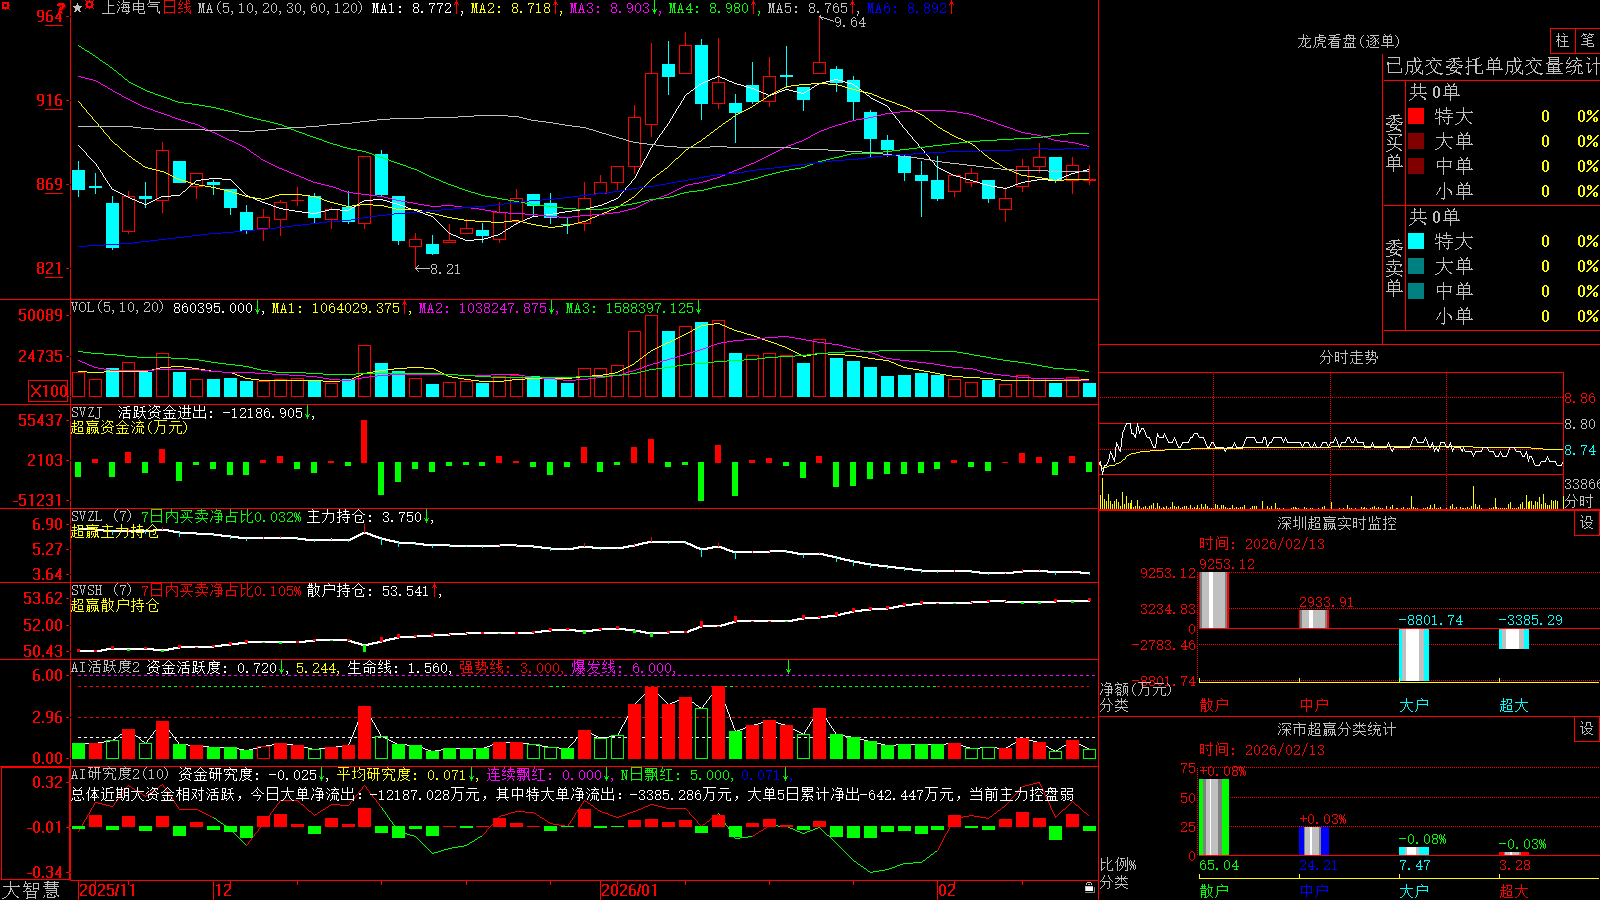This screenshot has width=1600, height=900.
Task: Click the 日线 period label
Action: coord(177,8)
